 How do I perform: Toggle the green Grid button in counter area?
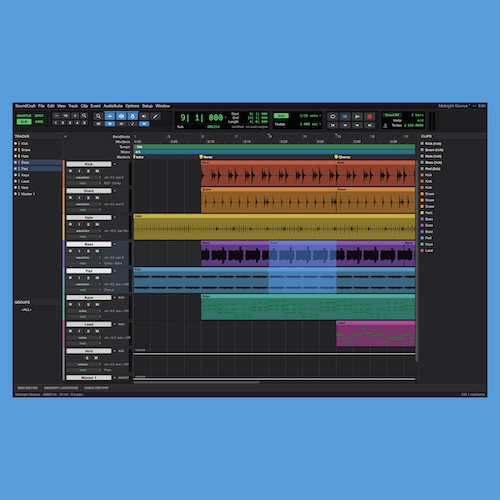pyautogui.click(x=281, y=116)
